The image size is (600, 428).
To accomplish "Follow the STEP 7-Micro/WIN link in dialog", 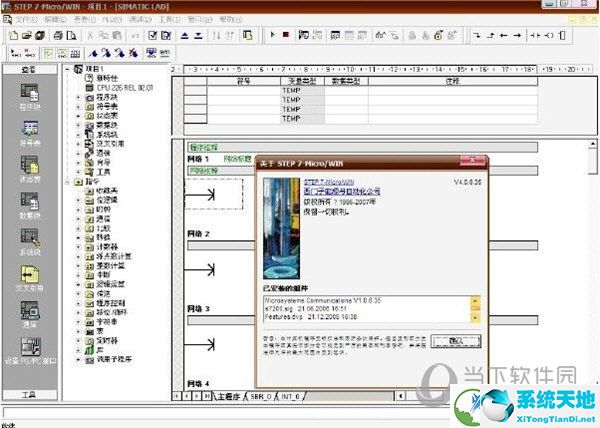I will coord(329,182).
